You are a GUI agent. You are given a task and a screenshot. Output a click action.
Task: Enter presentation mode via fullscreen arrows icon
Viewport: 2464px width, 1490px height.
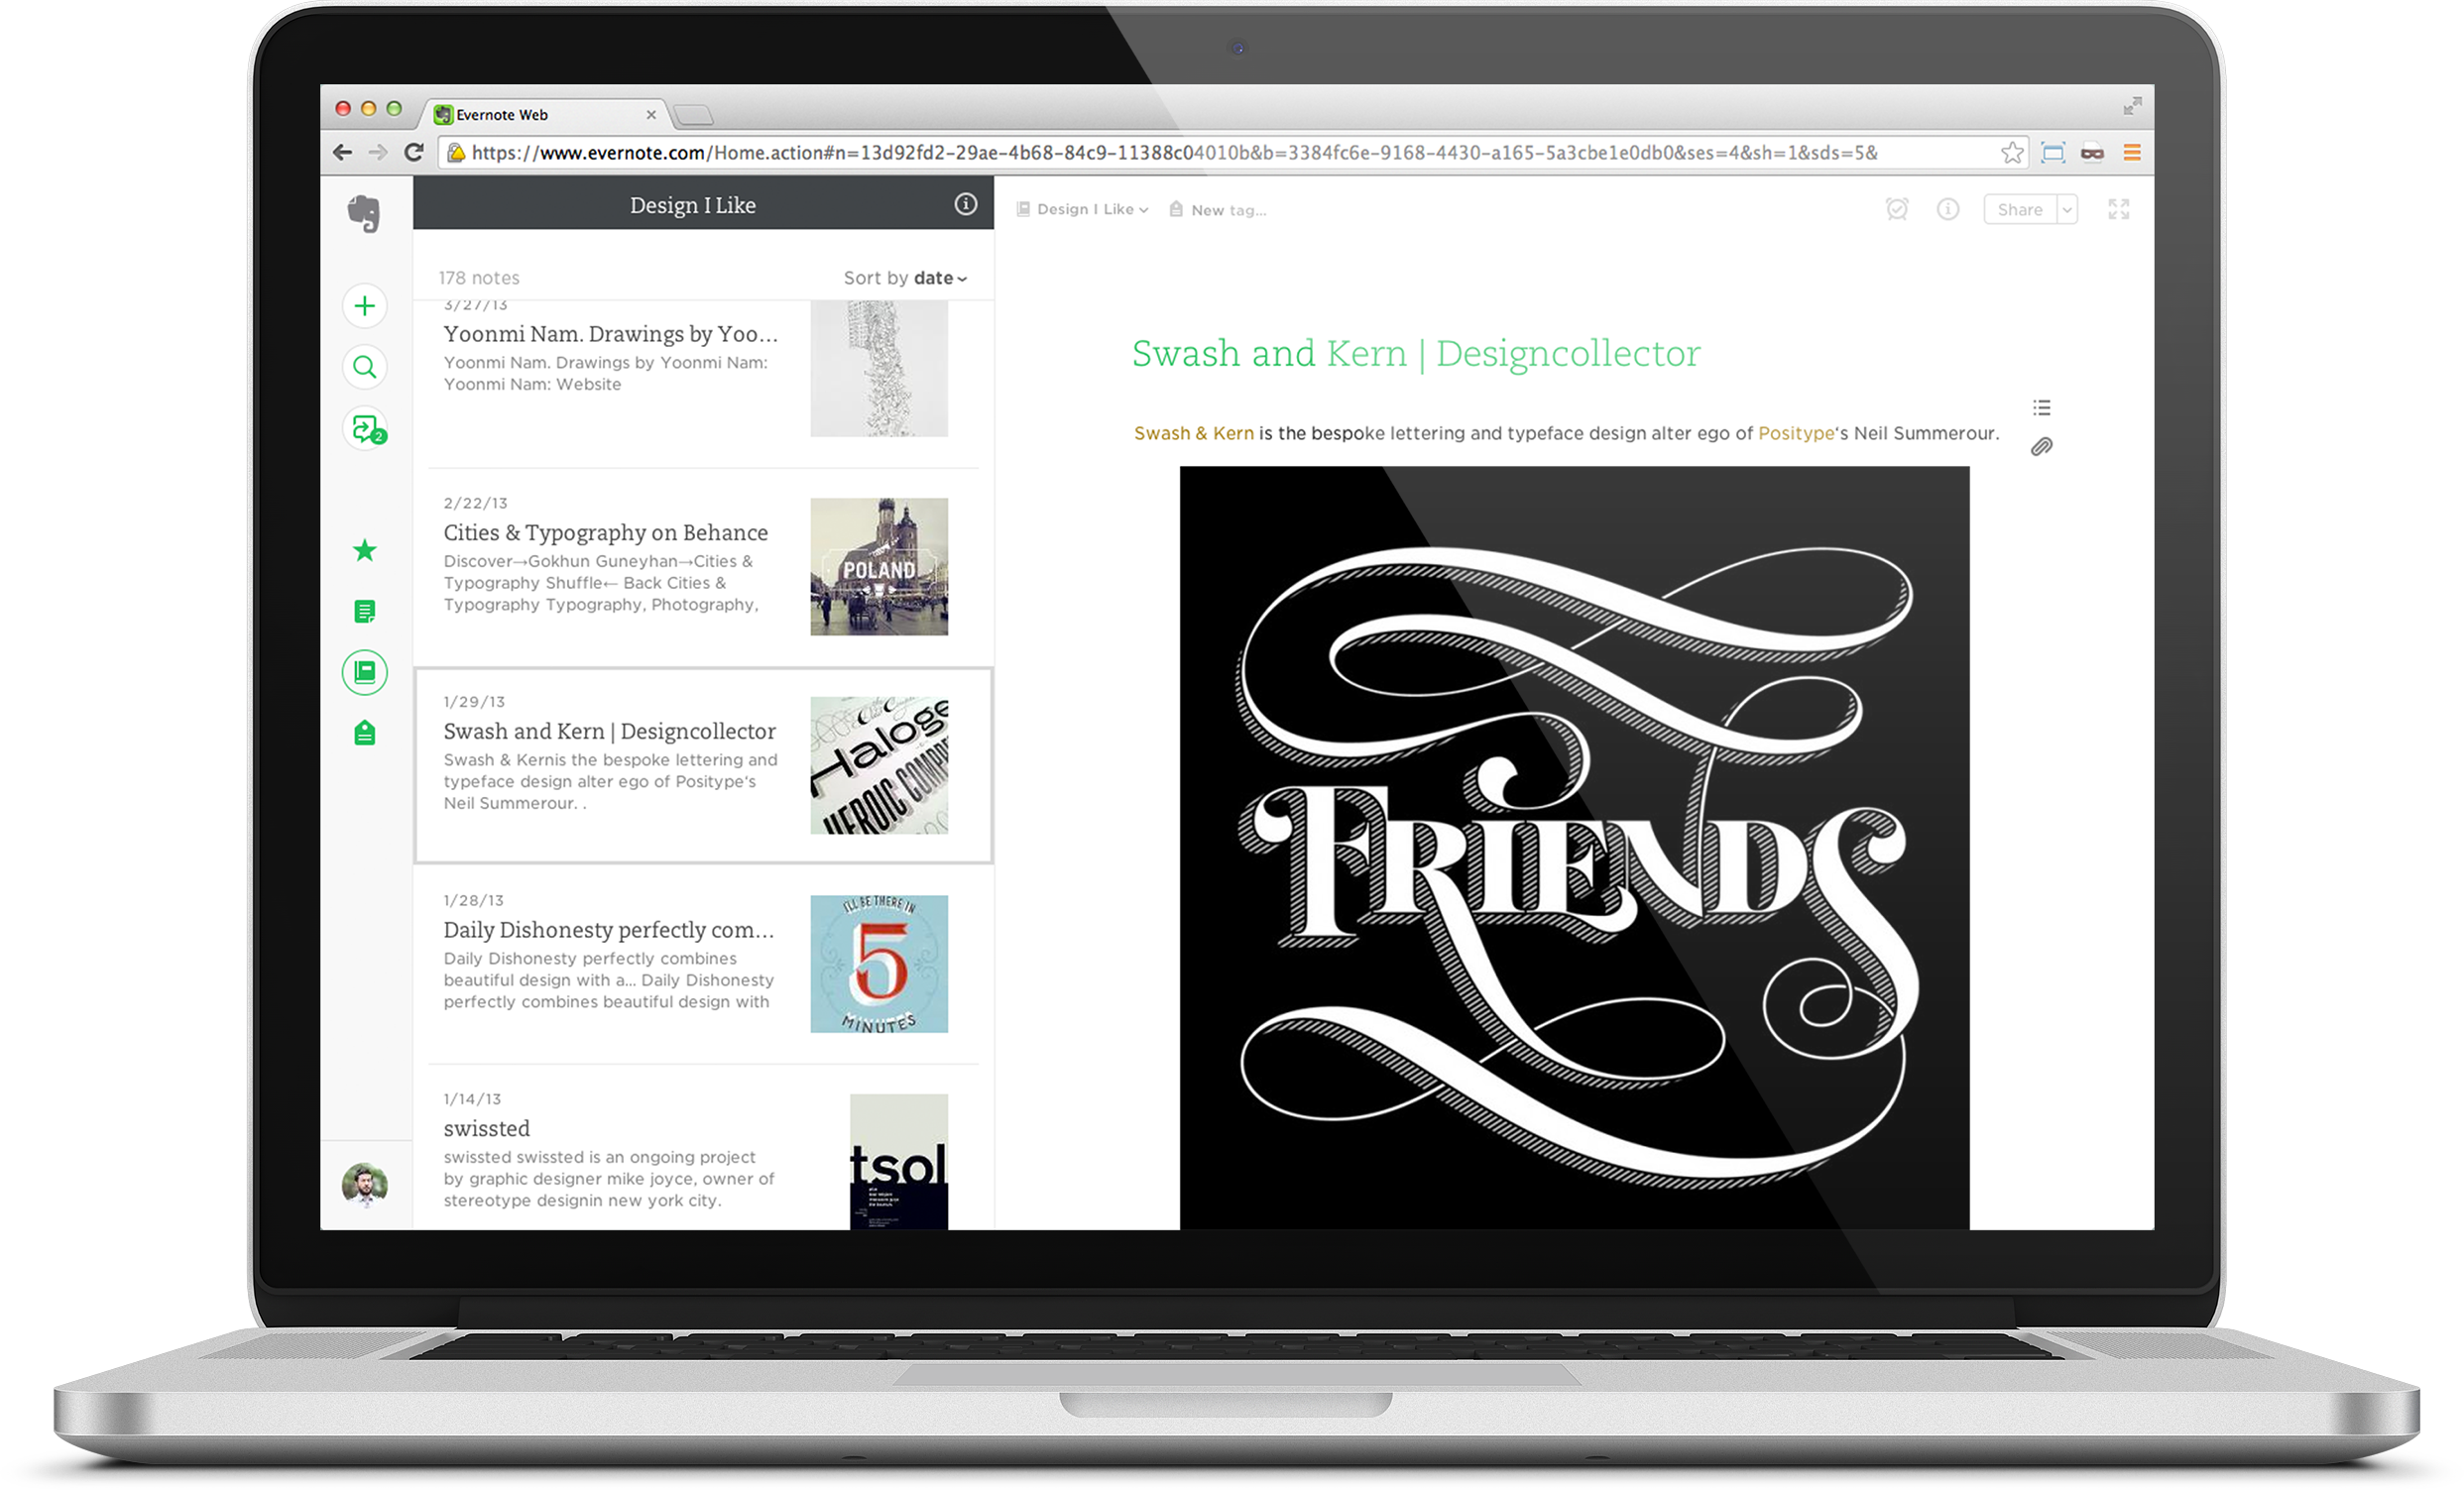tap(2119, 209)
